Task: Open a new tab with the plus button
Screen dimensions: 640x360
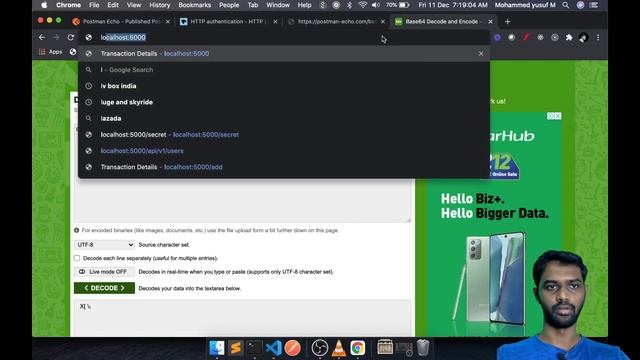Action: 507,22
